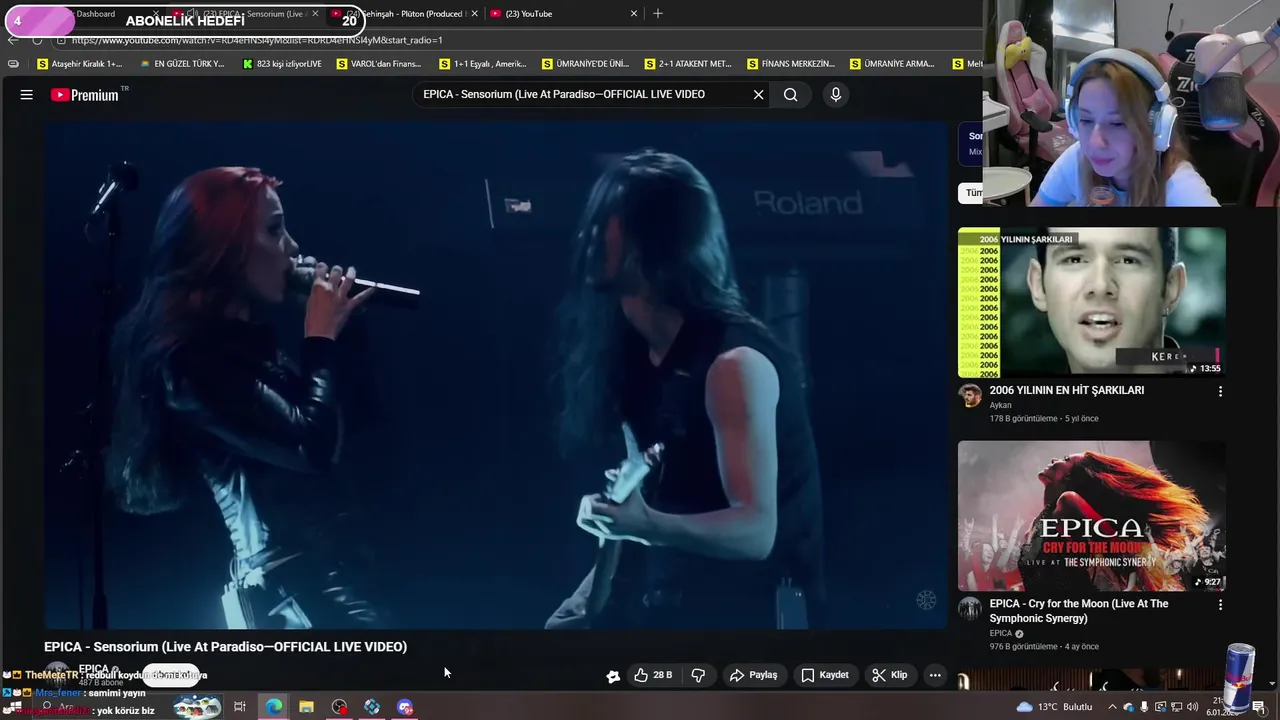Image resolution: width=1280 pixels, height=720 pixels.
Task: Click the Aykan channel name
Action: pos(1000,405)
